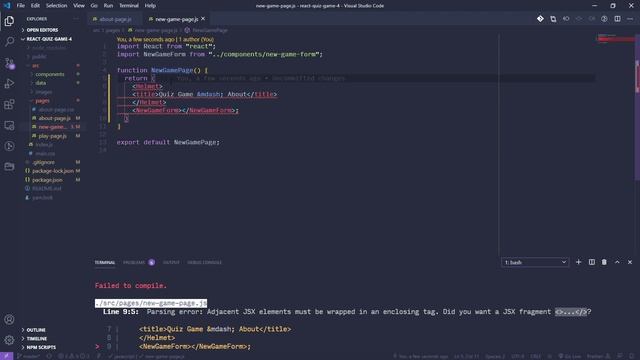Open the Run and Debug view
Image resolution: width=640 pixels, height=360 pixels.
coord(9,84)
